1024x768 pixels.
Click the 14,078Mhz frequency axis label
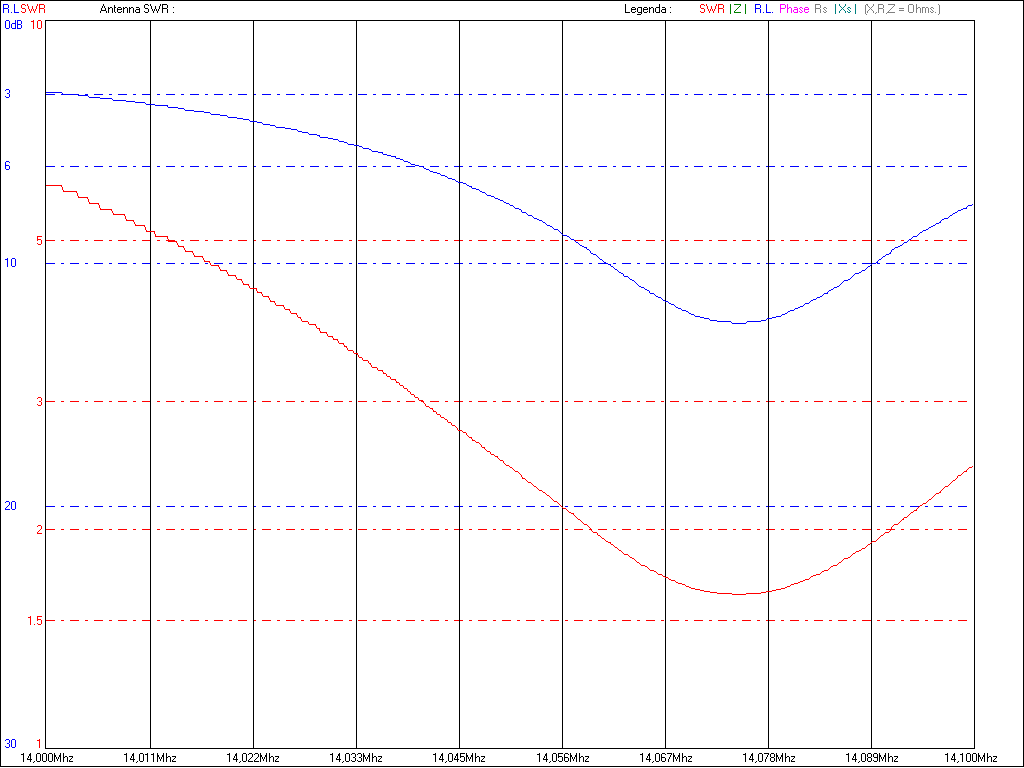click(x=768, y=758)
